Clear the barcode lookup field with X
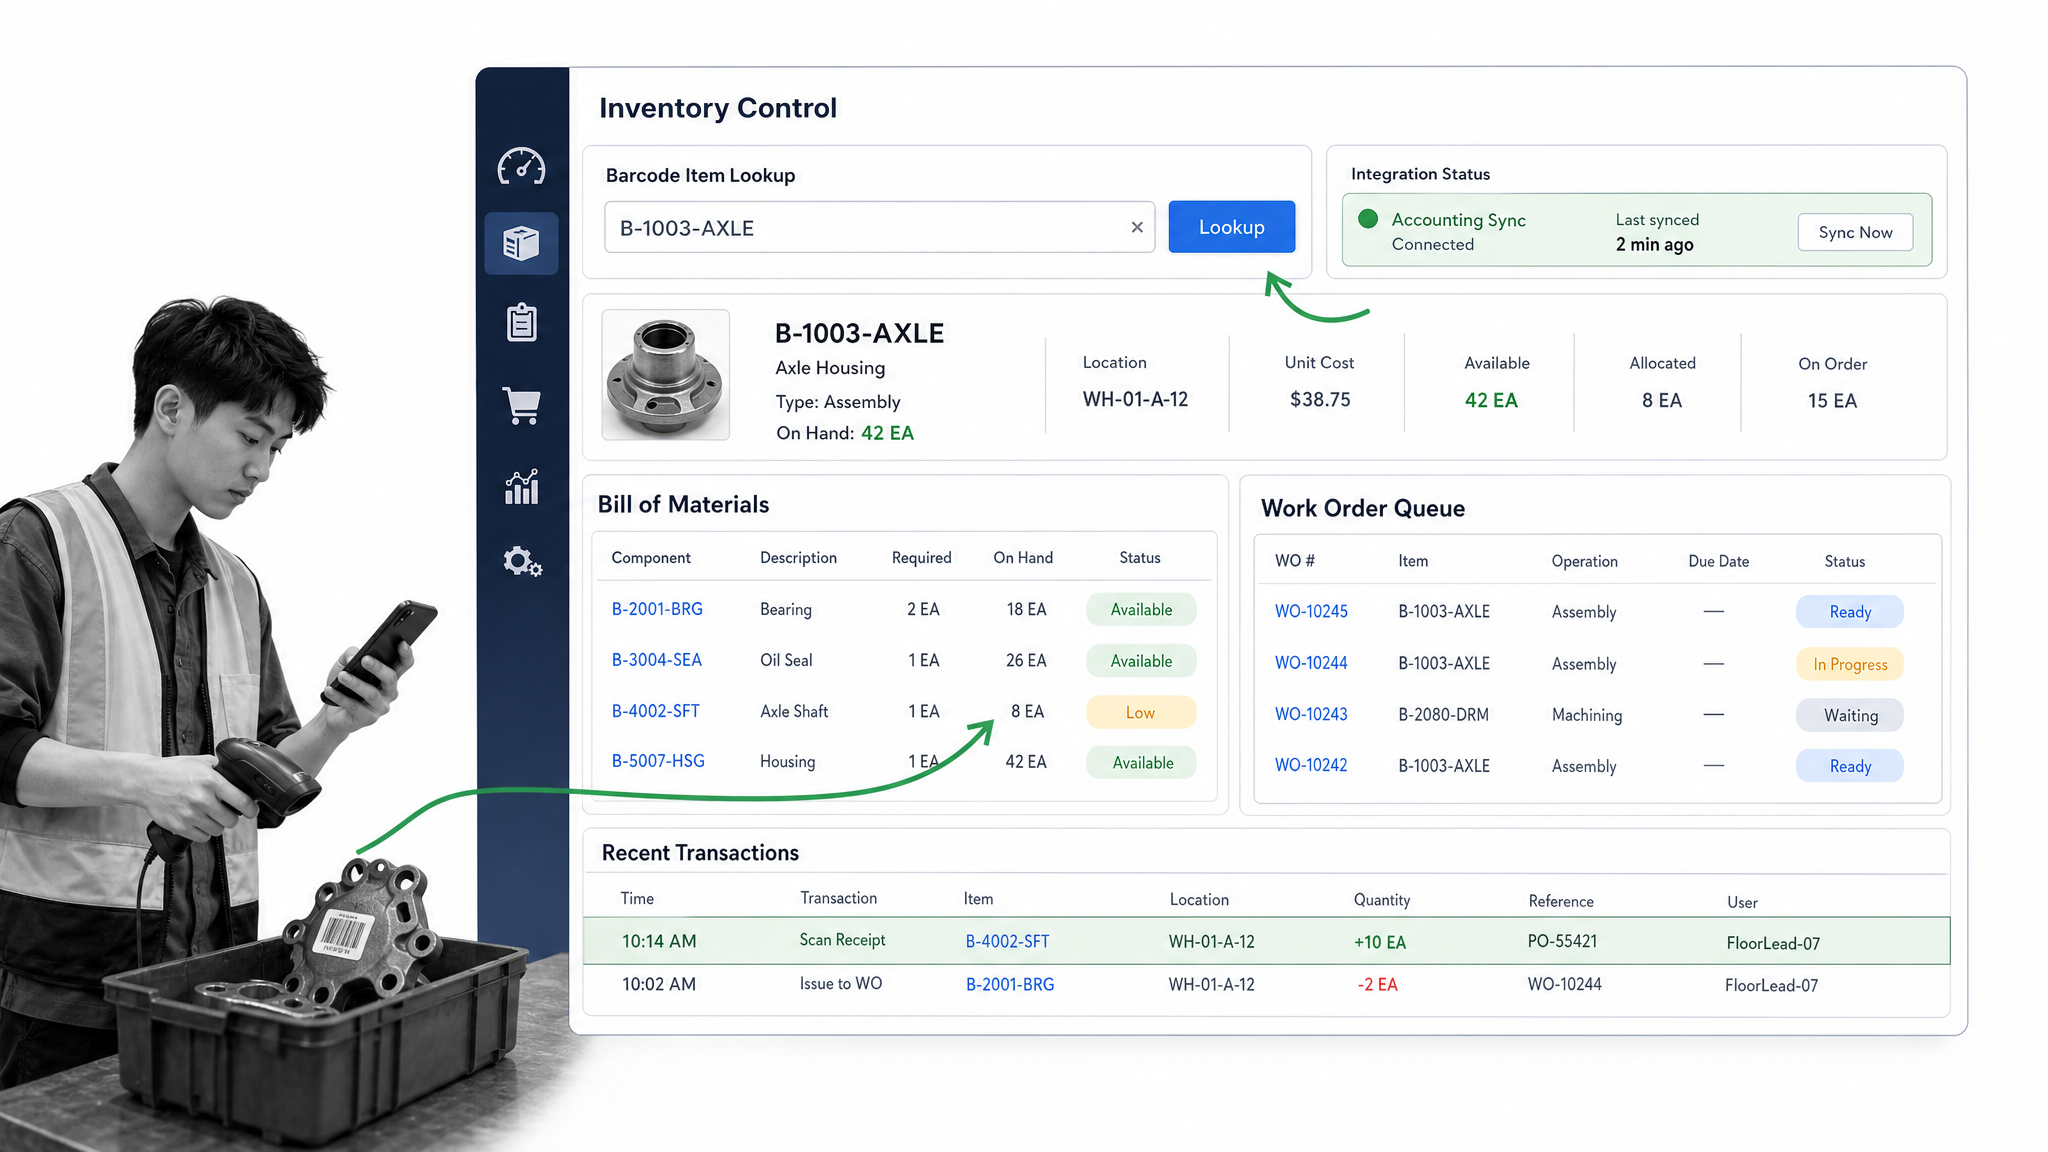This screenshot has height=1152, width=2048. click(1137, 227)
